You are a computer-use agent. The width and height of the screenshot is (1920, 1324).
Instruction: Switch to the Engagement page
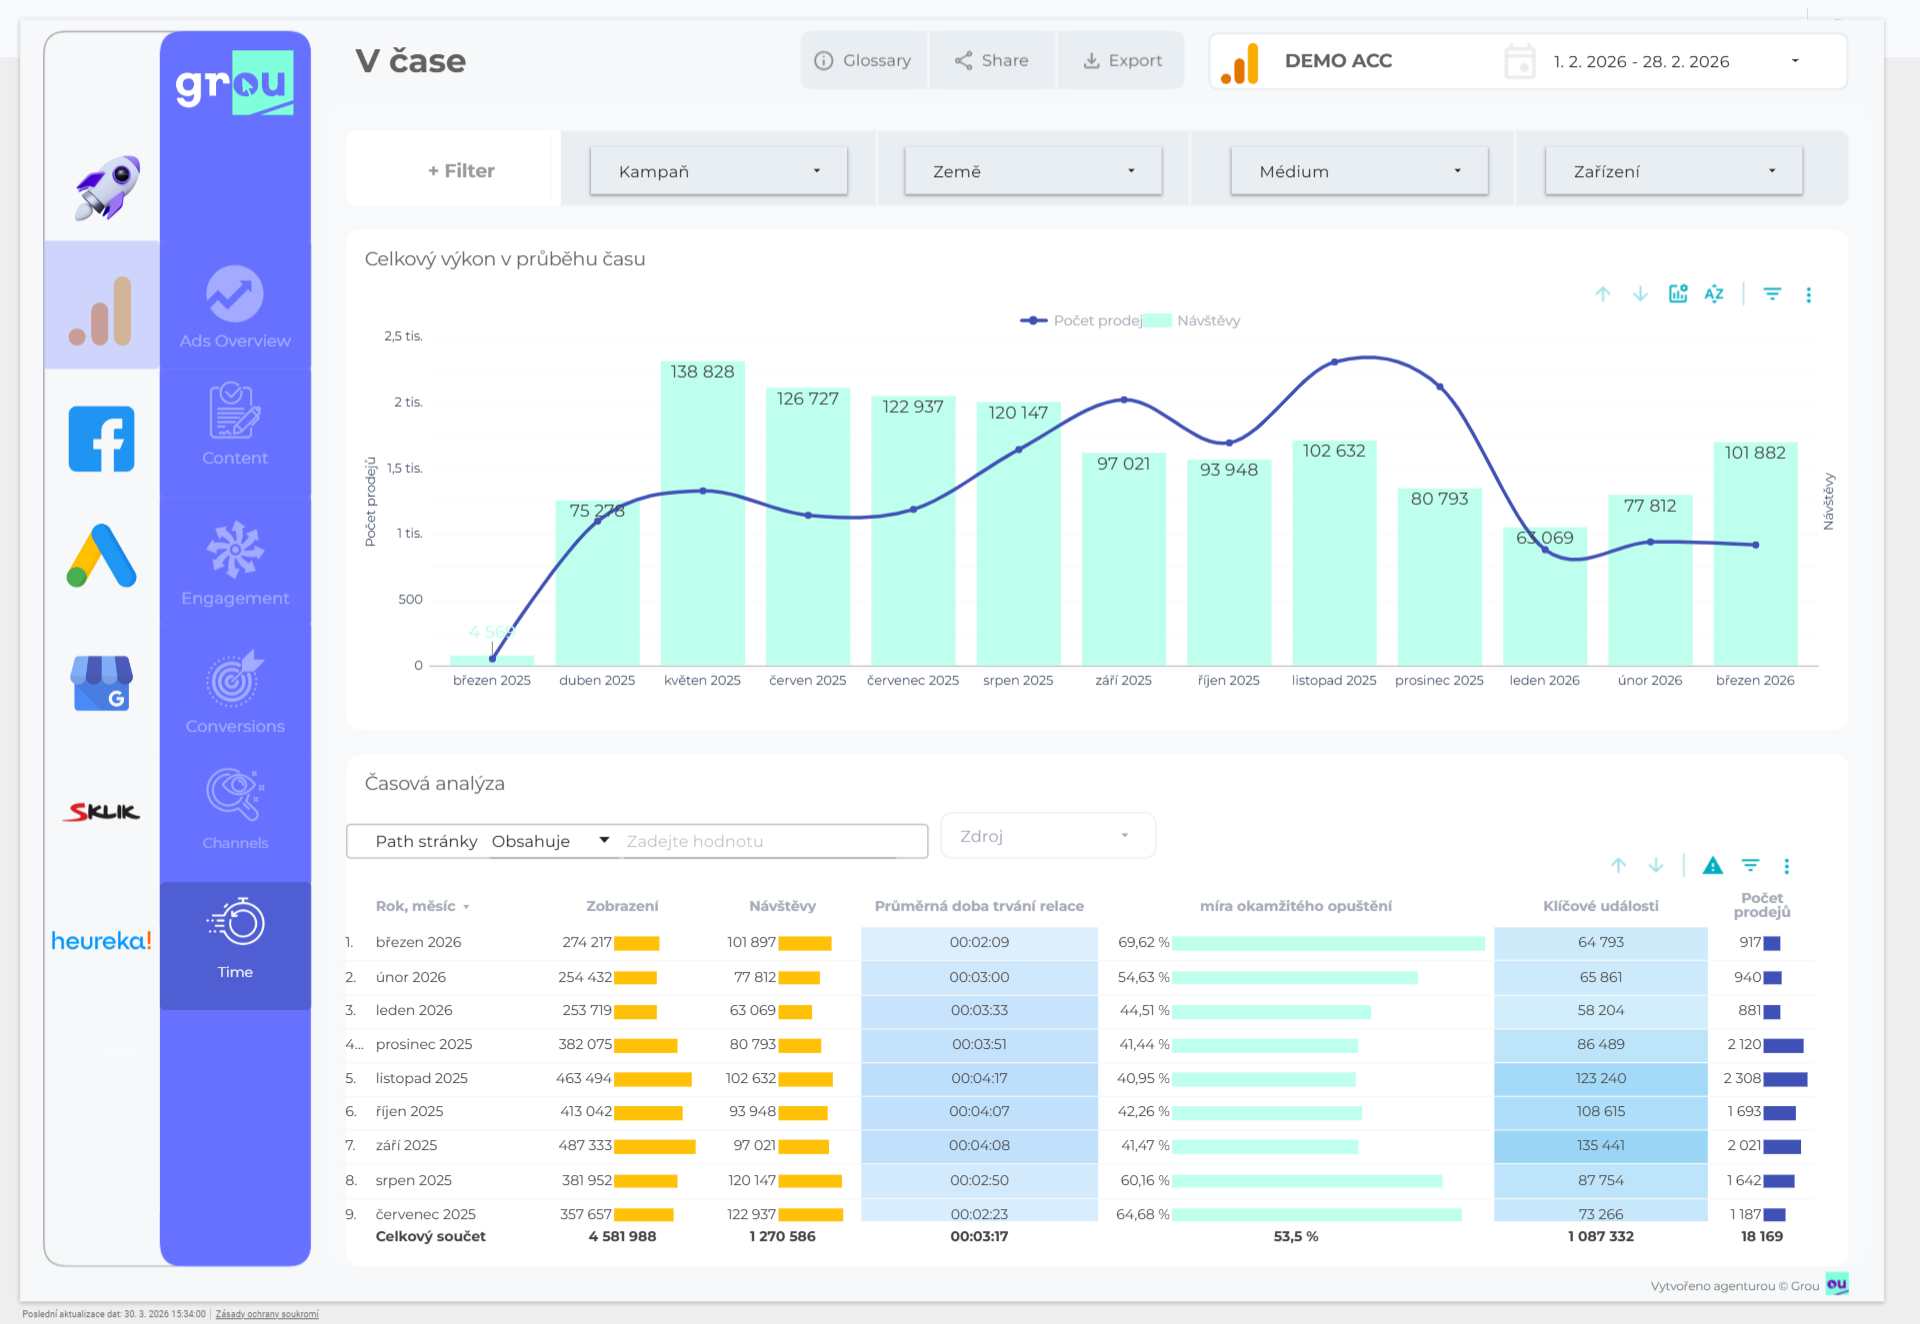coord(235,564)
